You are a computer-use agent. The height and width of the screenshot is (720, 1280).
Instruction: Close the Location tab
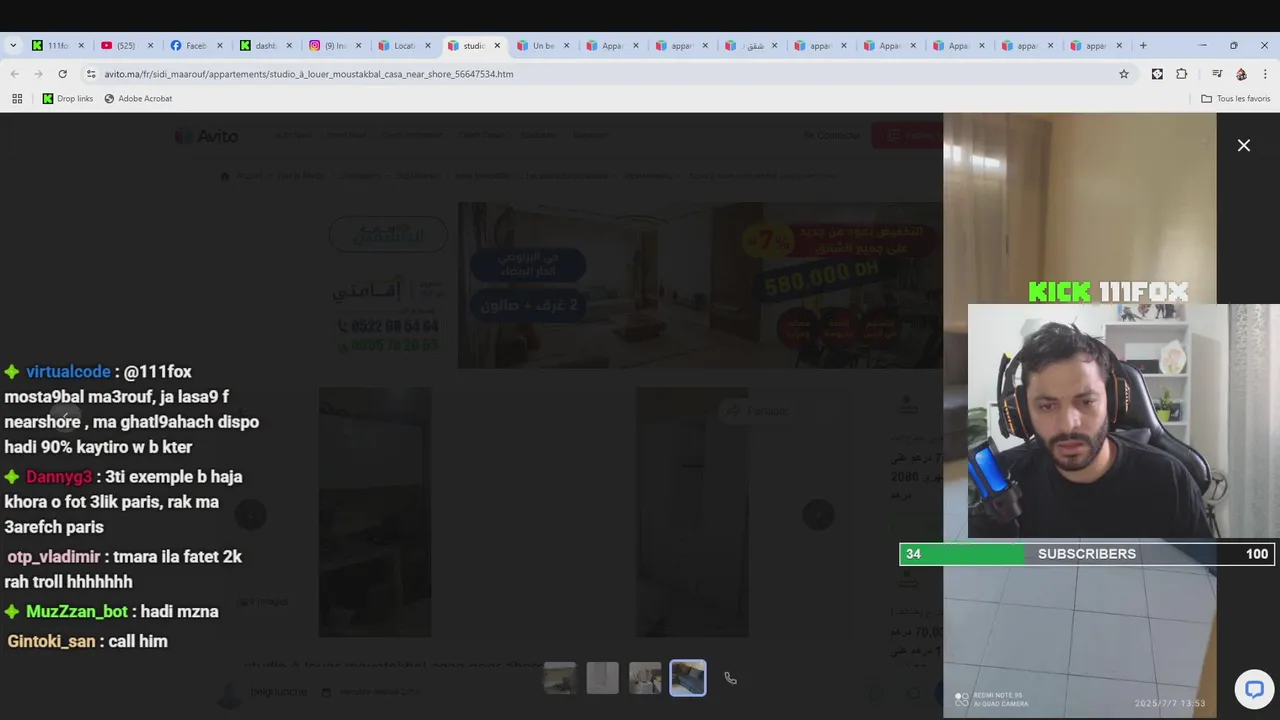(428, 45)
